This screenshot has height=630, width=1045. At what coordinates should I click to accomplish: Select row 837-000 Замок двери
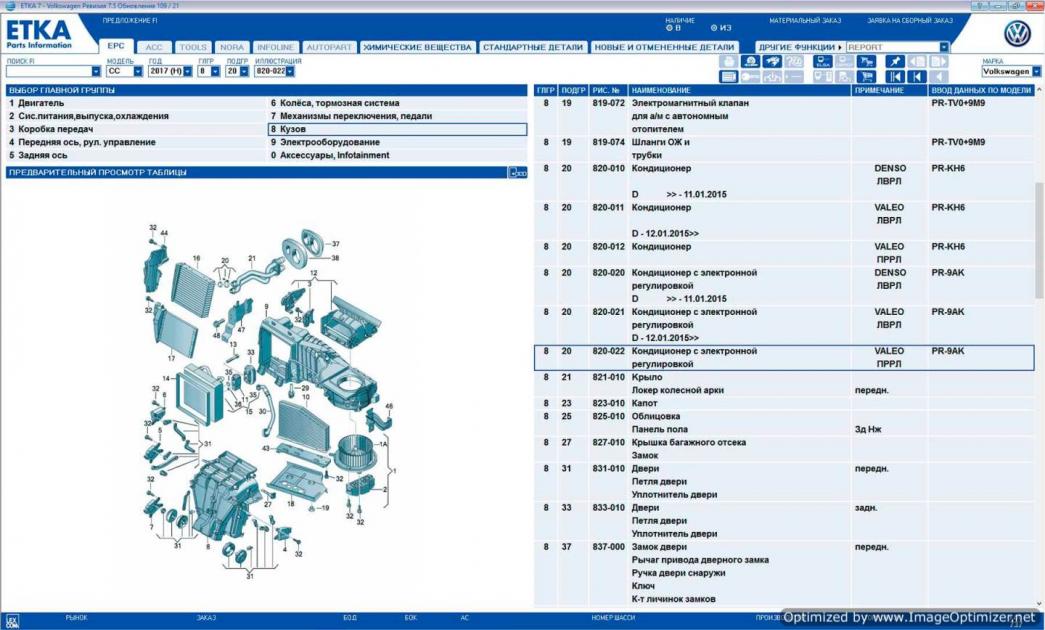pos(784,573)
